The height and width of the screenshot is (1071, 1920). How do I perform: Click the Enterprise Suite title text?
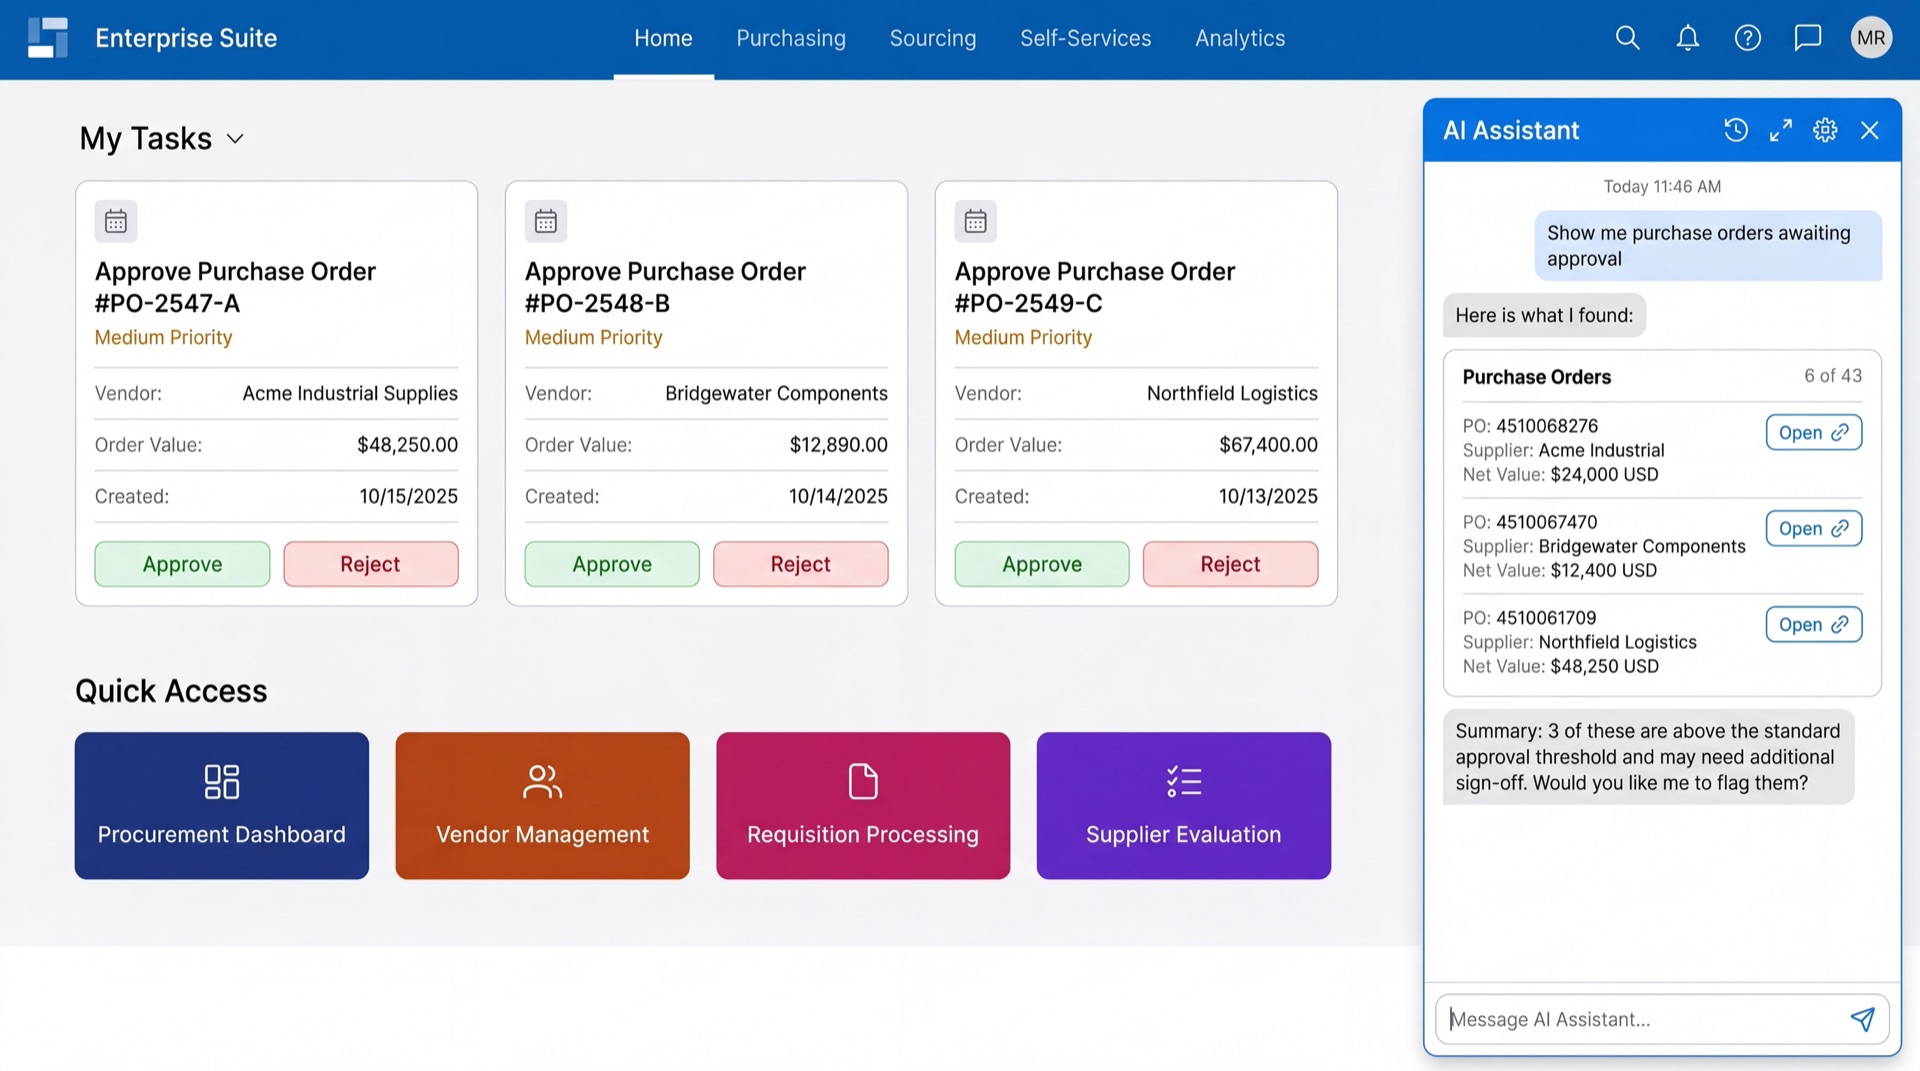186,38
